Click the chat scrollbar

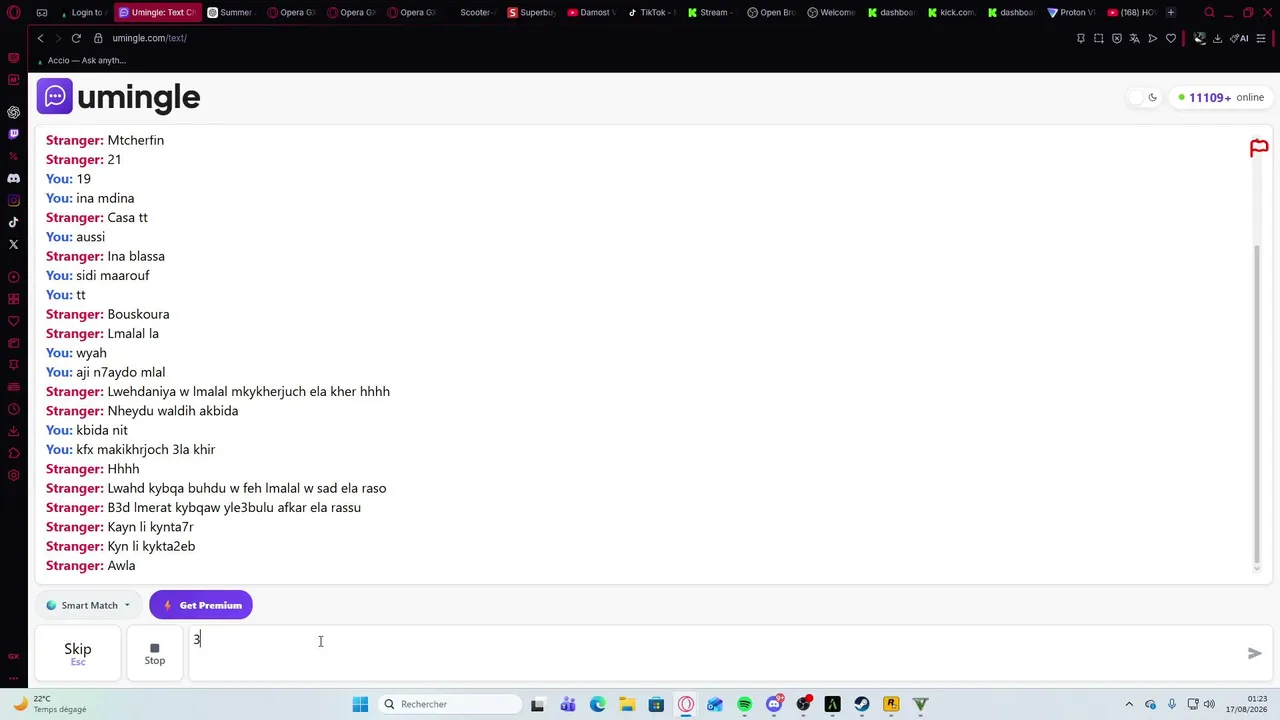click(1257, 405)
